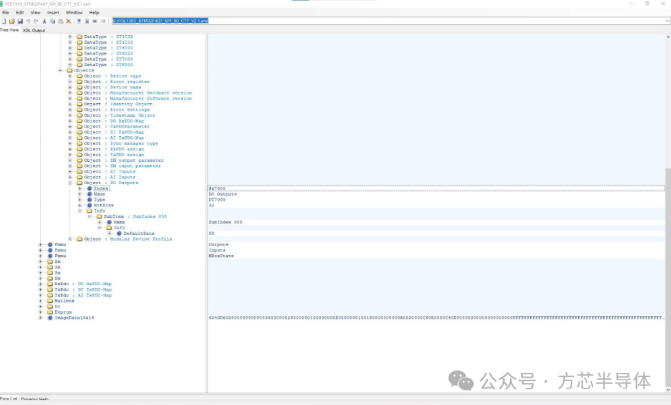Open the Window menu
Screen dimensions: 671x405
coord(74,12)
